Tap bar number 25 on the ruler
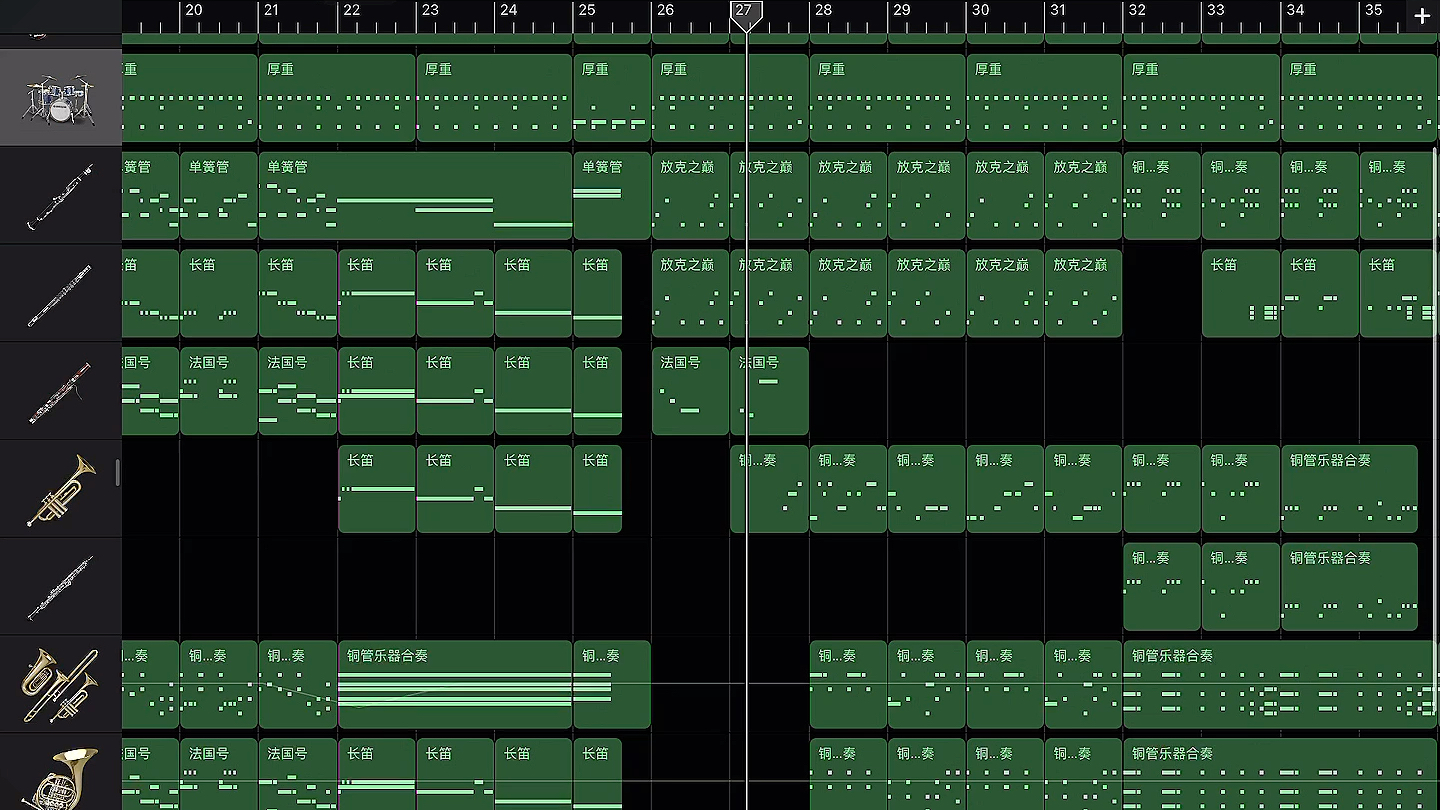 [x=586, y=10]
